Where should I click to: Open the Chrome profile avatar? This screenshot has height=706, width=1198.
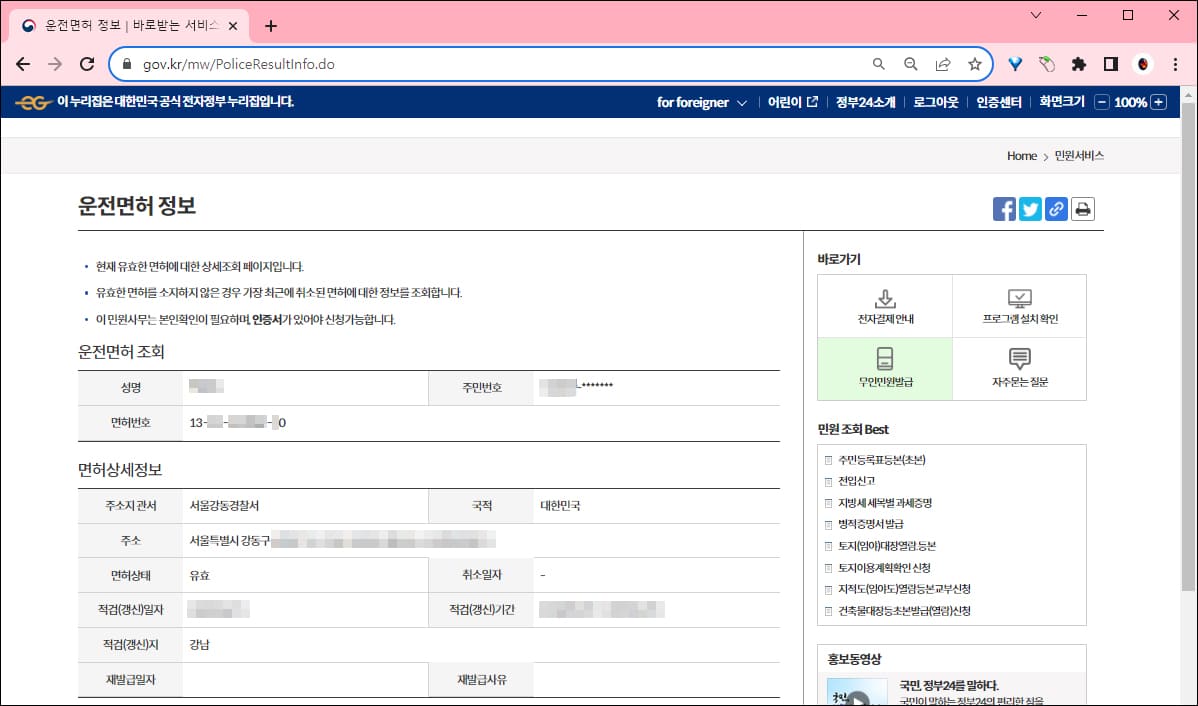click(1143, 64)
